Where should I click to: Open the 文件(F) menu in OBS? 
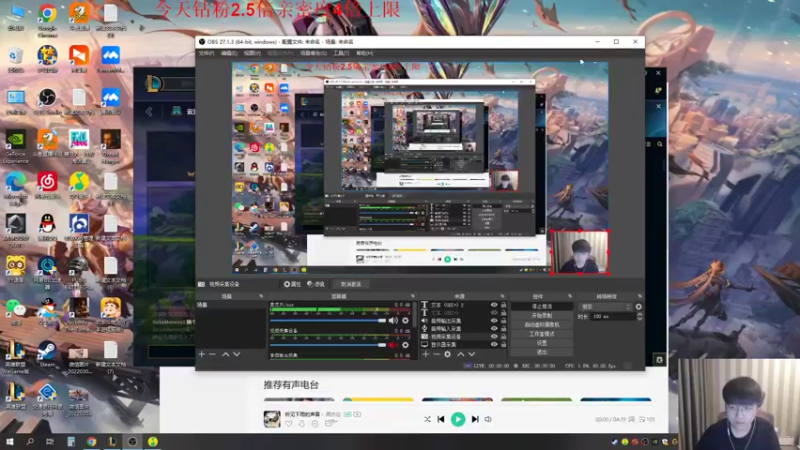[x=206, y=53]
